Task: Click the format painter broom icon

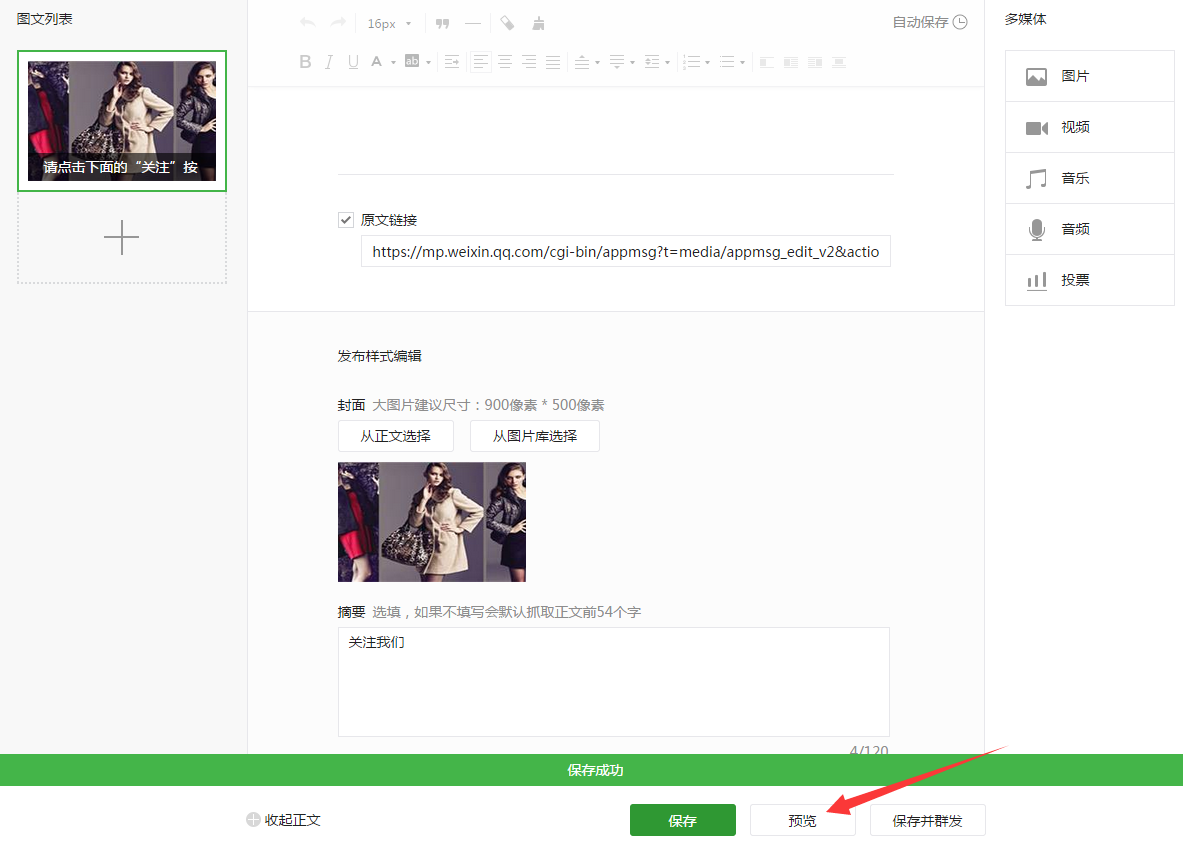Action: (539, 23)
